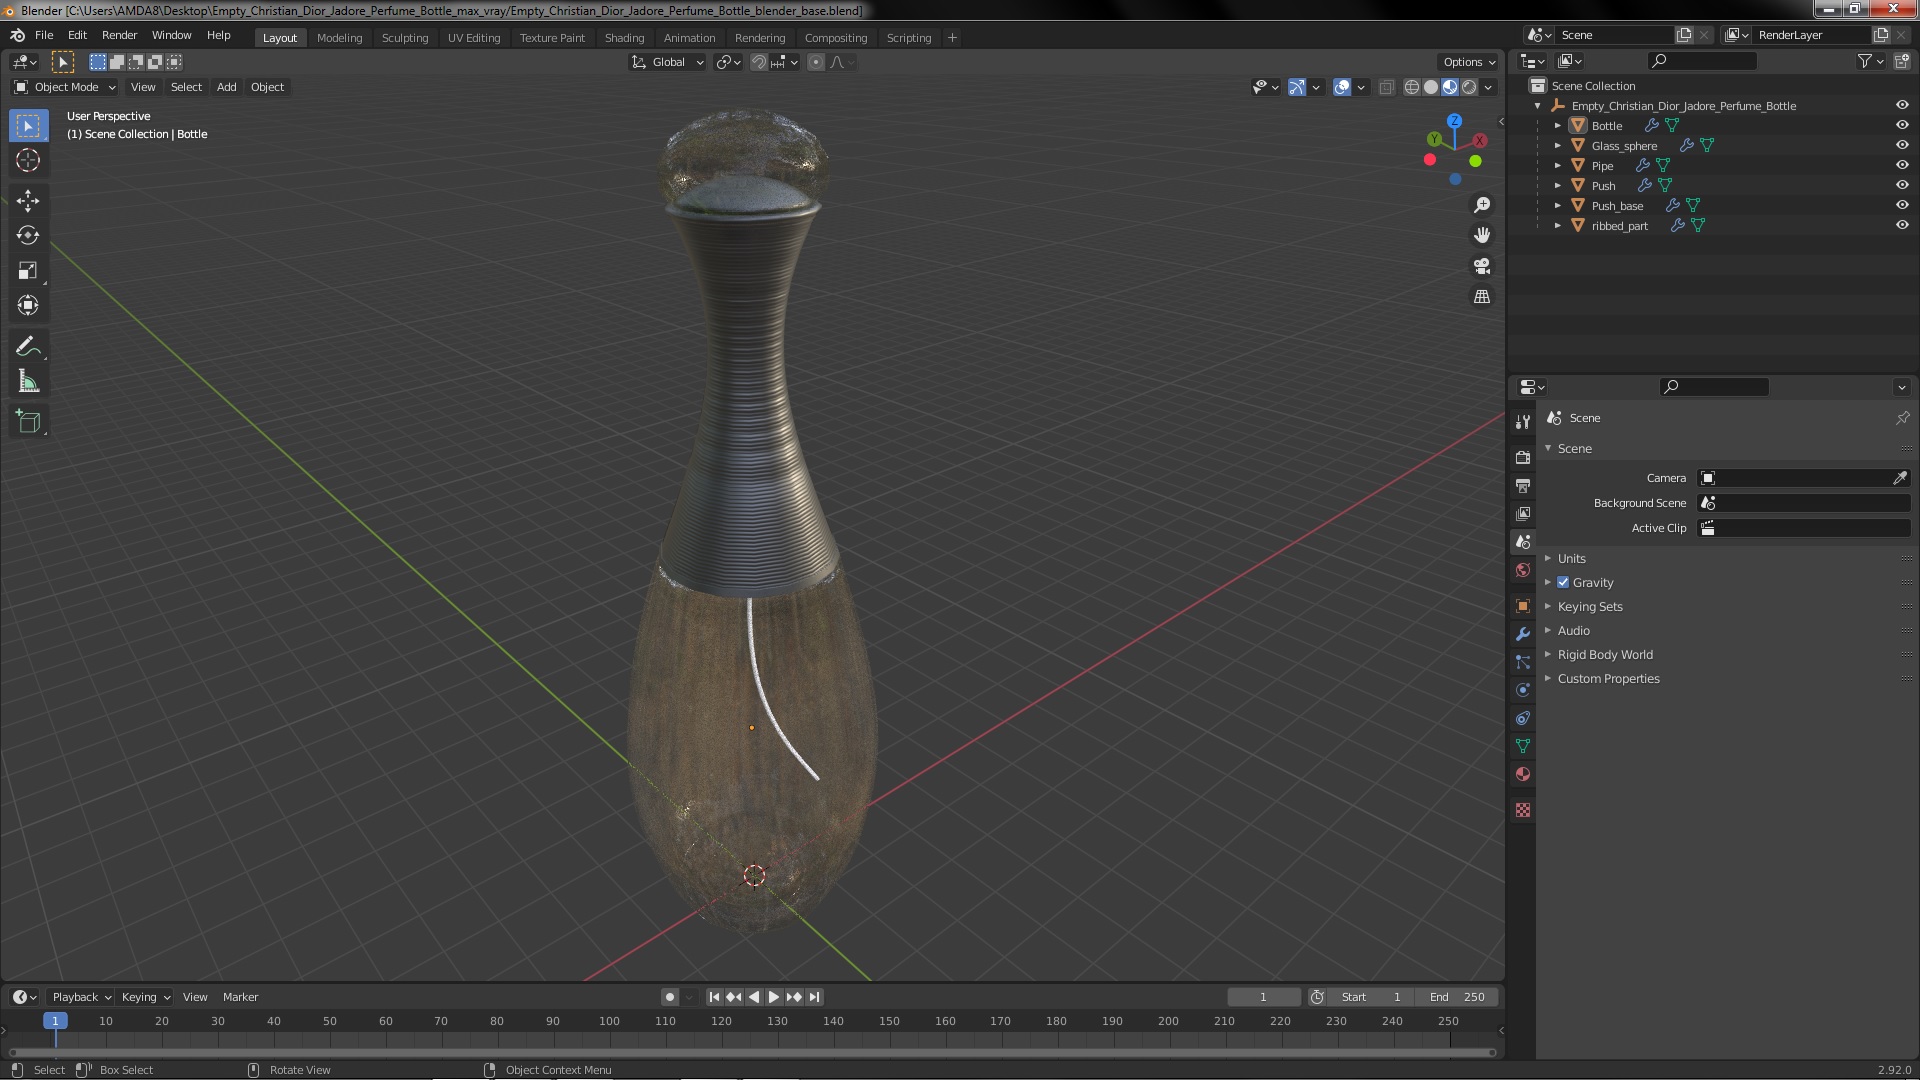Open Global transform orientation dropdown
This screenshot has width=1920, height=1080.
[668, 62]
